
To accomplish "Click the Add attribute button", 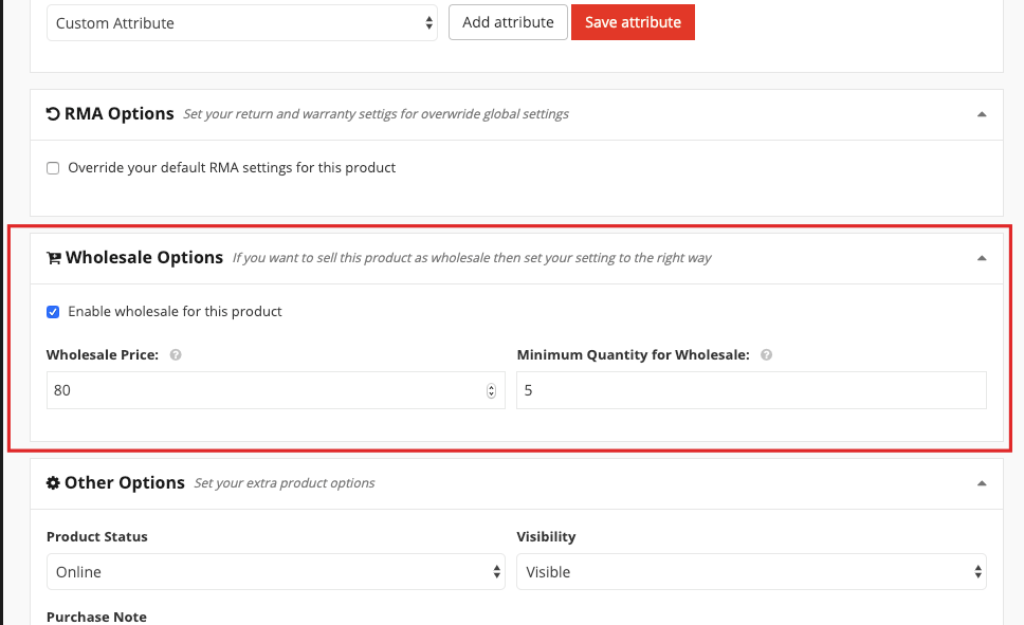I will pyautogui.click(x=508, y=22).
